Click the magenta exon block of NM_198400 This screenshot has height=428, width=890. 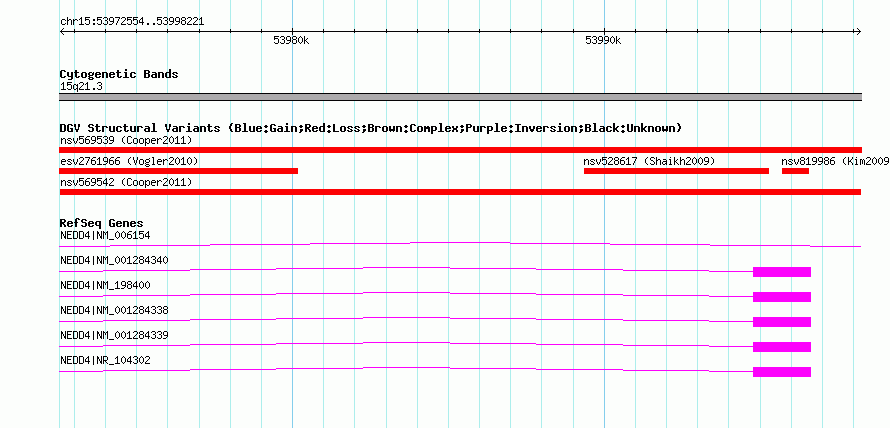point(782,297)
